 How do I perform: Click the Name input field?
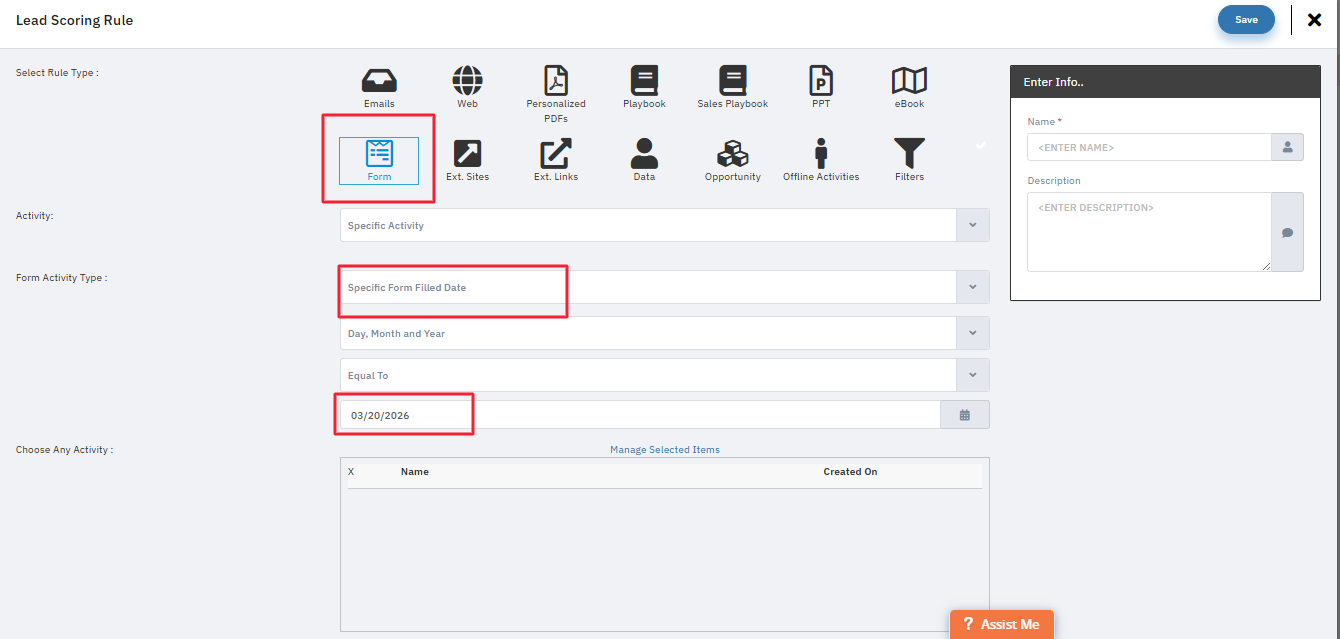tap(1148, 147)
